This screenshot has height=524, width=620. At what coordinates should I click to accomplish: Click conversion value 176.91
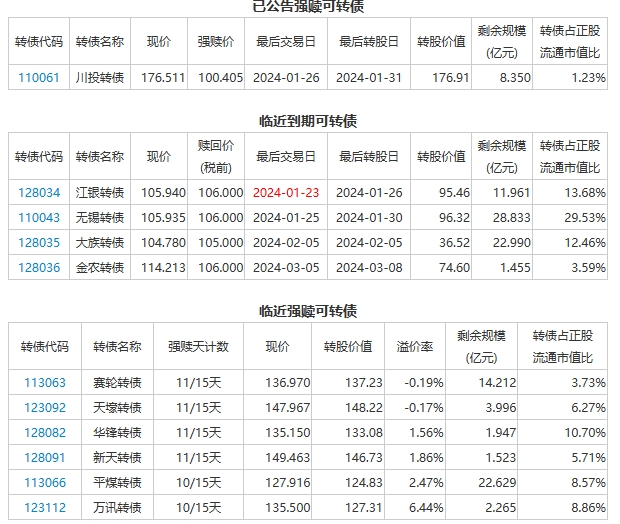pos(451,78)
